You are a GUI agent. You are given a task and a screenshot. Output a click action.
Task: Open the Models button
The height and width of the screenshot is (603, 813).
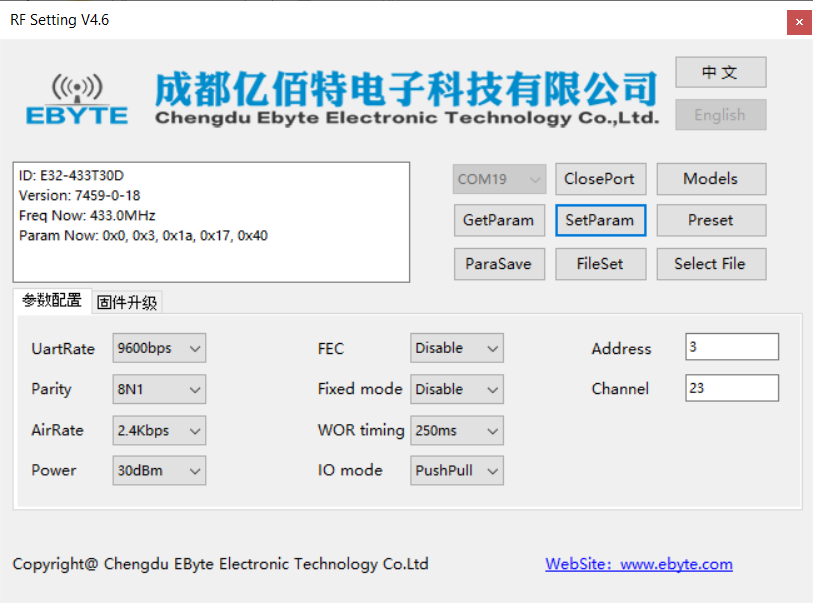click(x=711, y=179)
